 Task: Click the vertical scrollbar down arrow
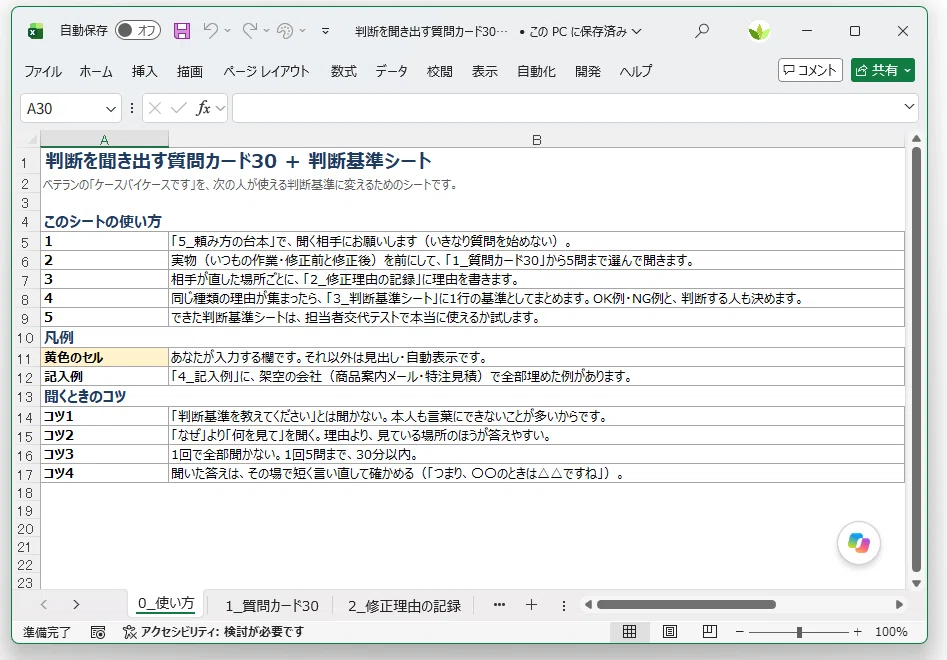click(x=916, y=583)
